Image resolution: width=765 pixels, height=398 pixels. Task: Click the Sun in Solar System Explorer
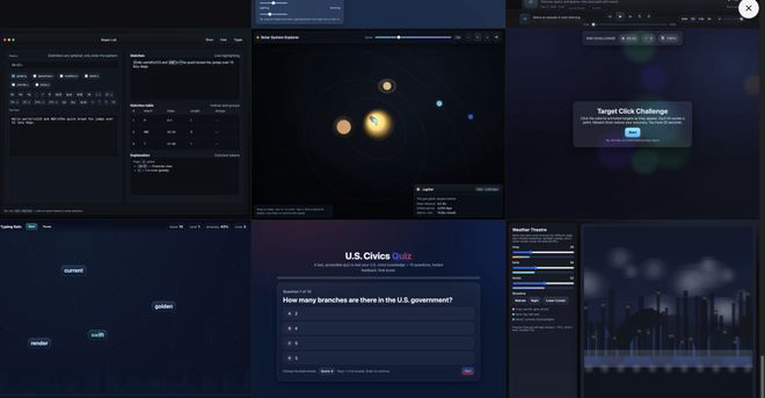coord(378,123)
